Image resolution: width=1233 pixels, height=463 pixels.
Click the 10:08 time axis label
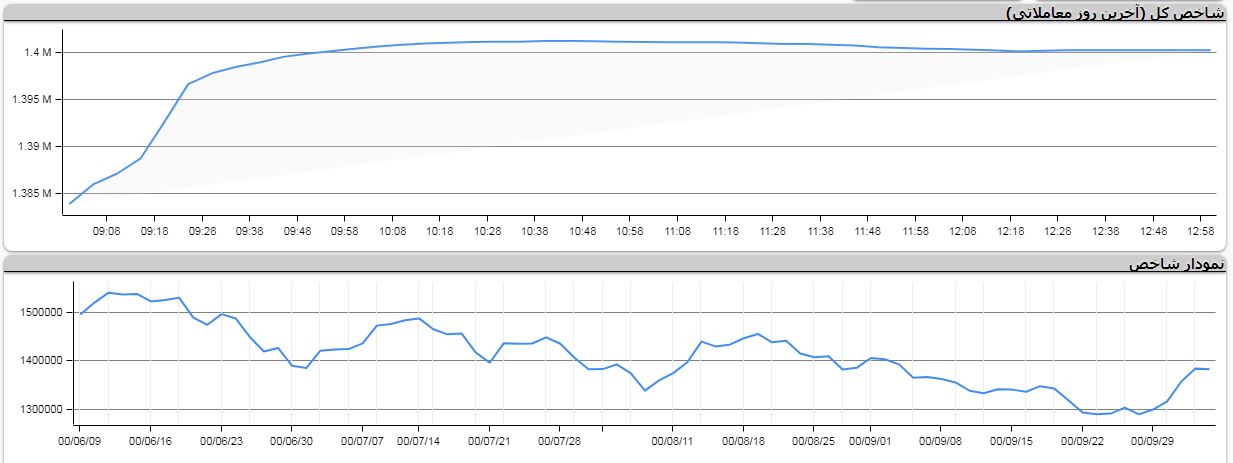392,231
